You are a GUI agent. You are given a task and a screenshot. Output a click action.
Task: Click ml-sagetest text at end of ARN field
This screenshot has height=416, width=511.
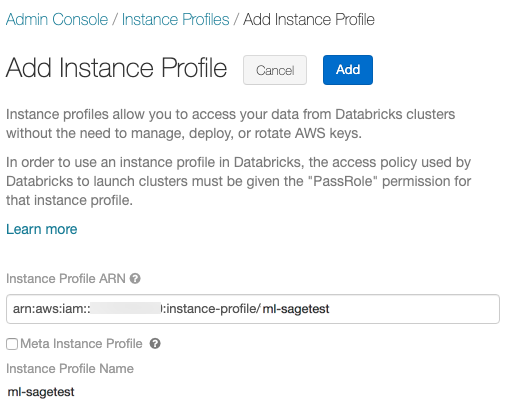coord(296,309)
